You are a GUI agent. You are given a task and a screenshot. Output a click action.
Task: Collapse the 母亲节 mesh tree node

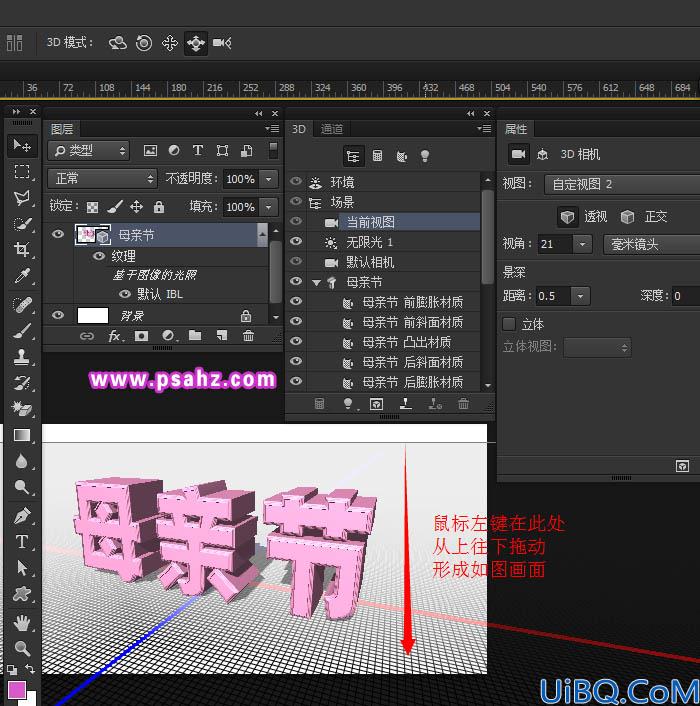(316, 283)
